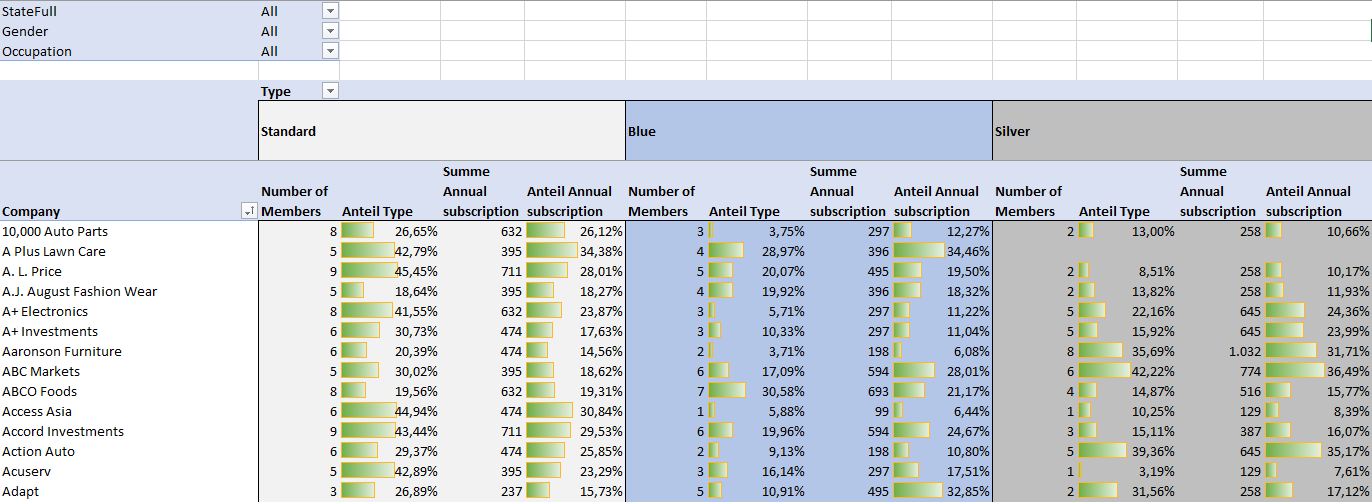Open the Company row filter dropdown
1372x502 pixels.
pos(249,211)
